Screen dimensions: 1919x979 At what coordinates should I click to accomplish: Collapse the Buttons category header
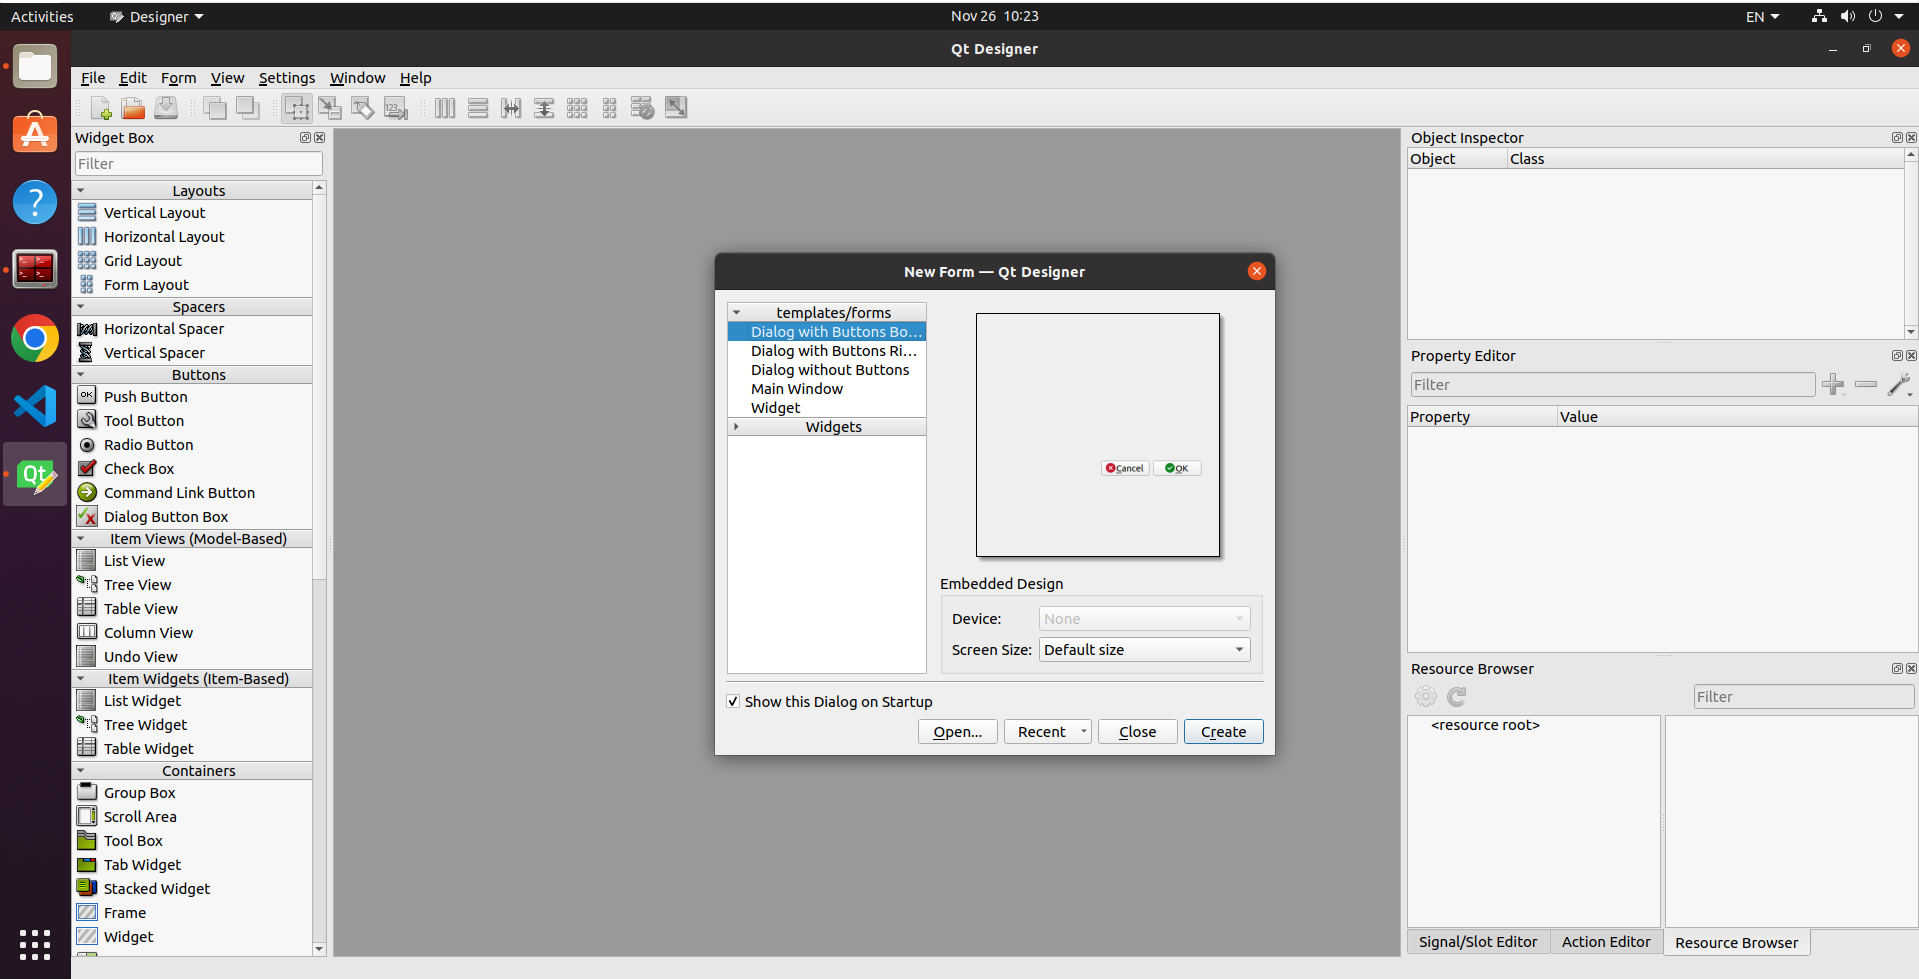pyautogui.click(x=192, y=375)
